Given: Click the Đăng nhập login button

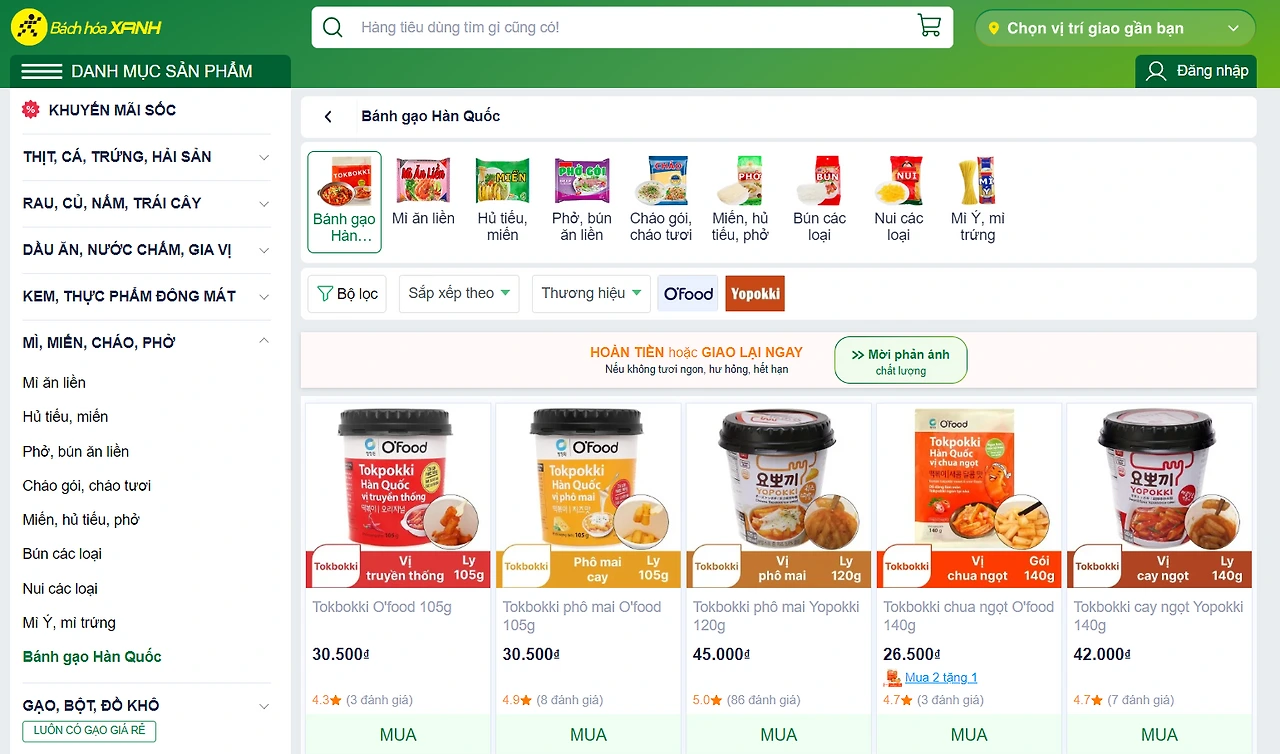Looking at the screenshot, I should point(1196,71).
